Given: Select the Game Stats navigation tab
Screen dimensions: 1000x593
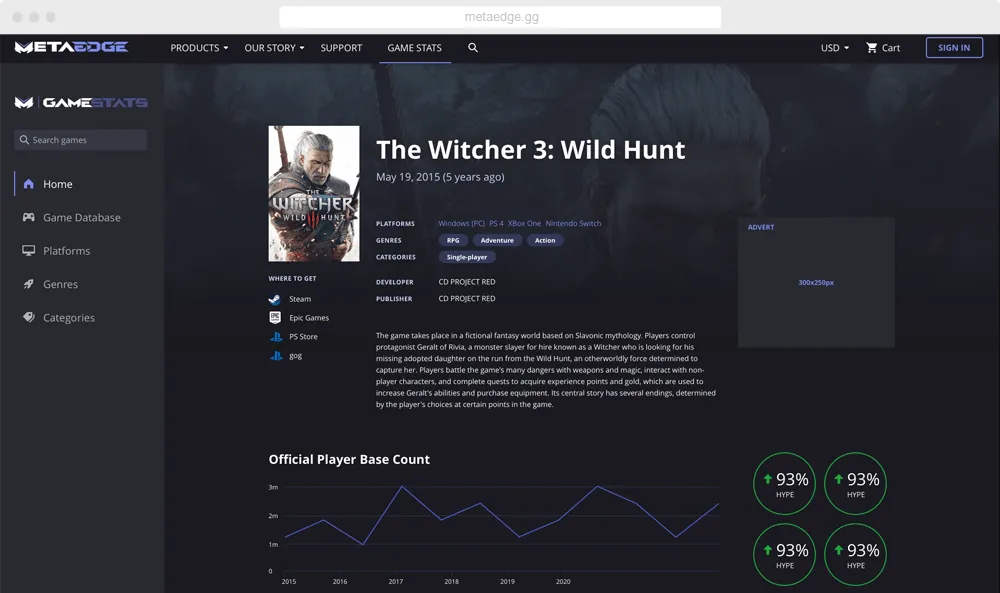Looking at the screenshot, I should [415, 48].
